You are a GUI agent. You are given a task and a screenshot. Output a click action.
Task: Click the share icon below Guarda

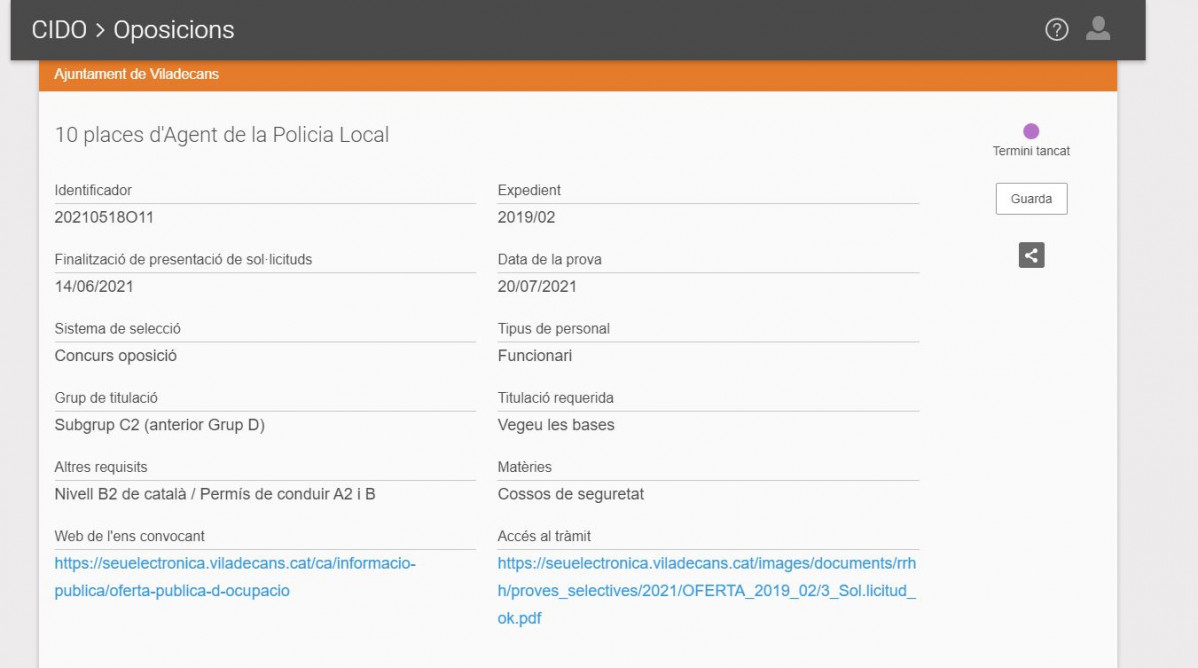pyautogui.click(x=1031, y=255)
